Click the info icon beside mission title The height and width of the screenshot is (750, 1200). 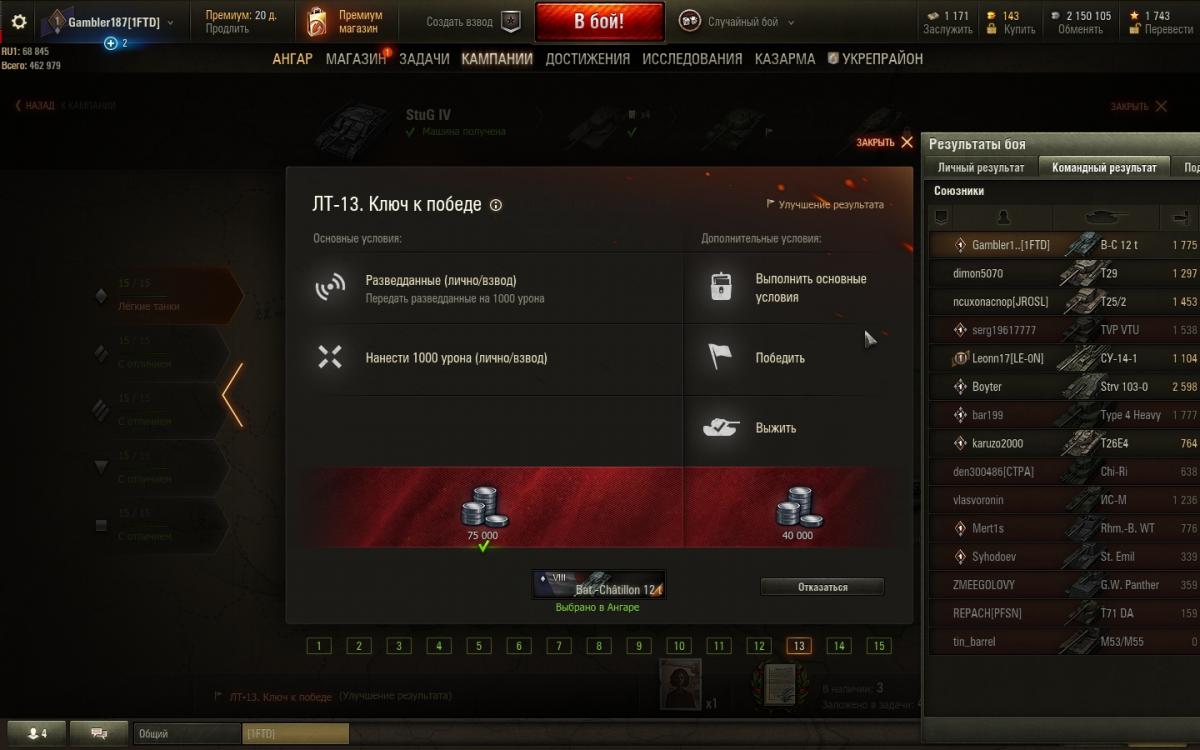coord(496,205)
